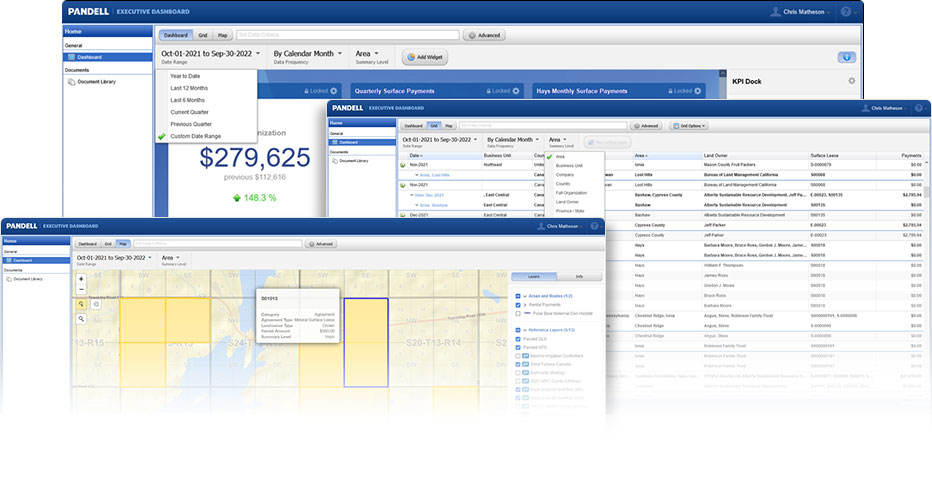Open the Date Range dropdown in the grid window
Viewport: 932px width, 487px height.
pyautogui.click(x=440, y=140)
